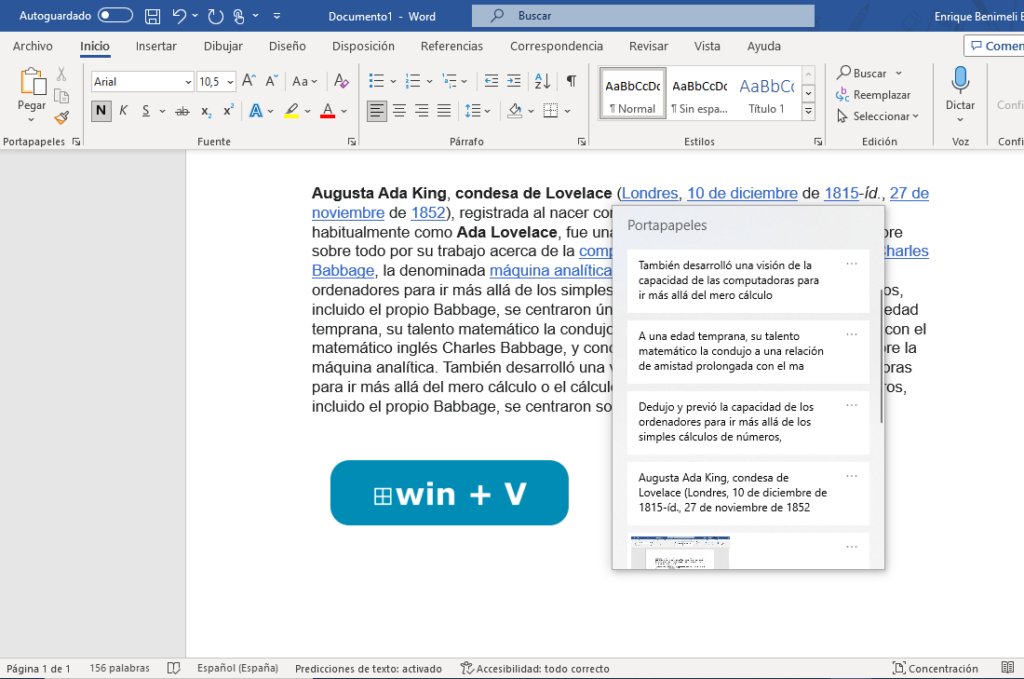This screenshot has height=679, width=1024.
Task: Open the Insertar tab
Action: point(156,46)
